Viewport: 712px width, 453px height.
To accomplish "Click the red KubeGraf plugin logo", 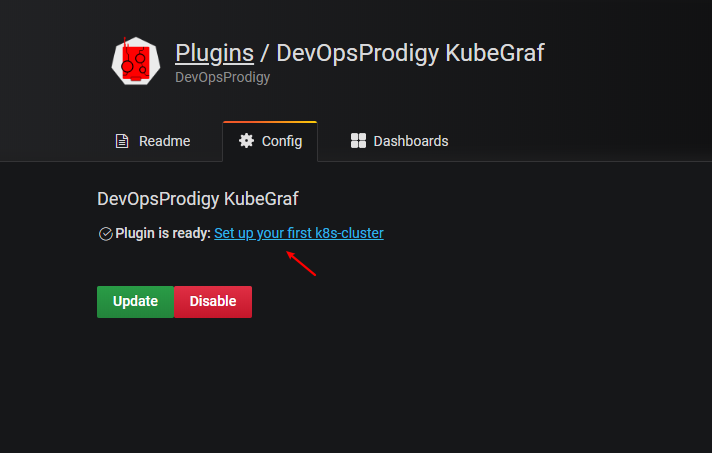I will pyautogui.click(x=136, y=61).
